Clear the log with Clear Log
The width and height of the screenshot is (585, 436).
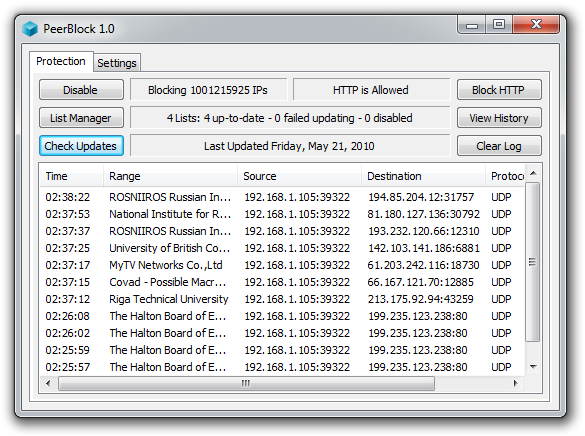click(499, 146)
